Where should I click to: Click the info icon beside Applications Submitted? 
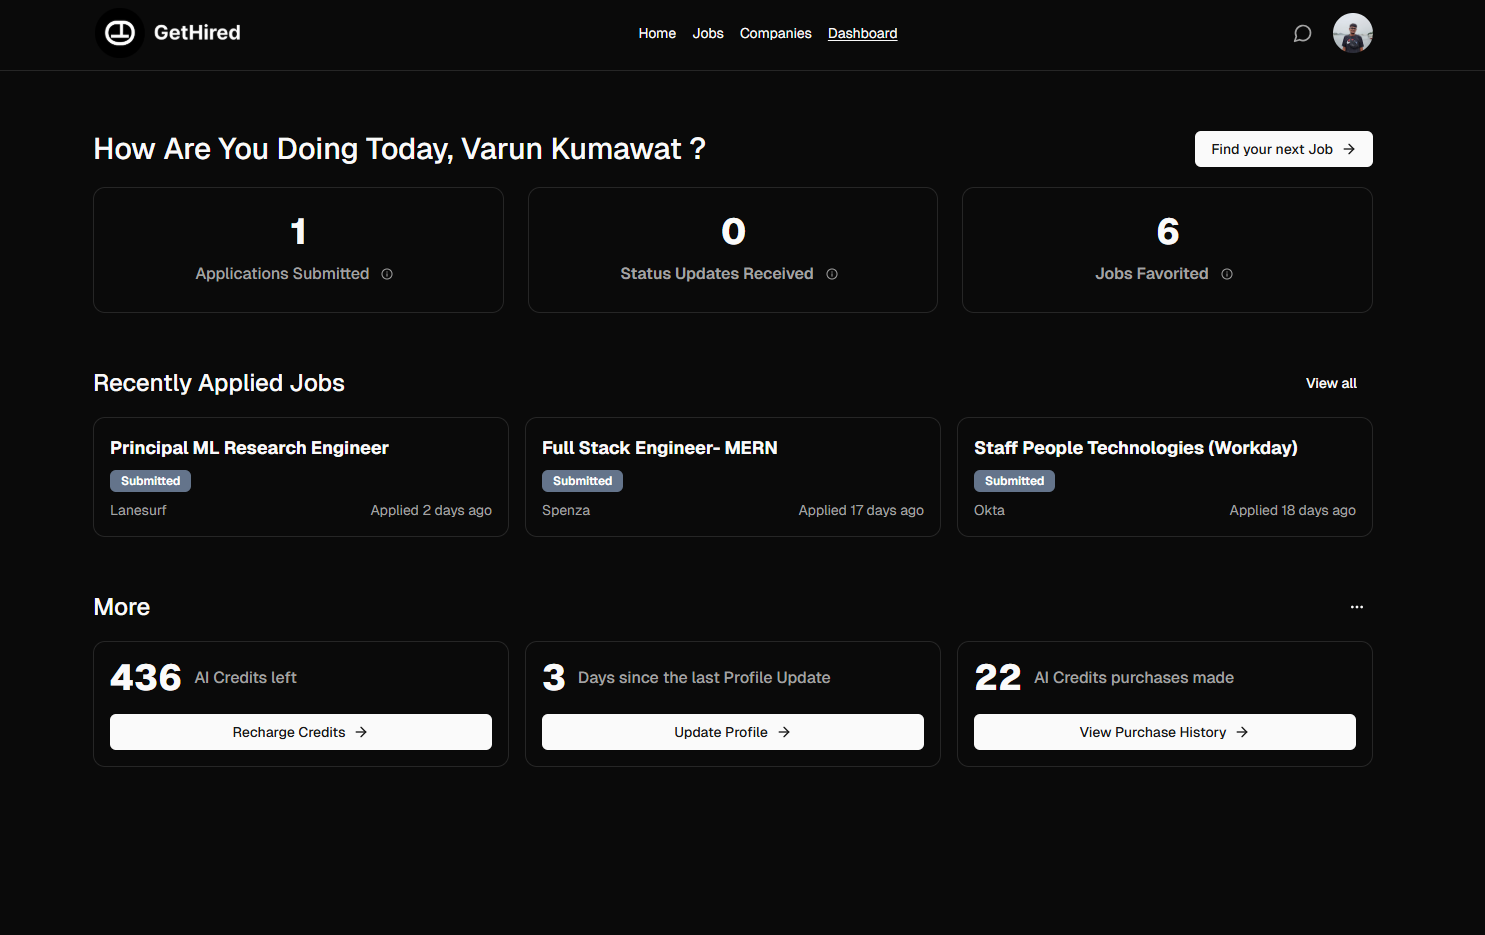(387, 273)
